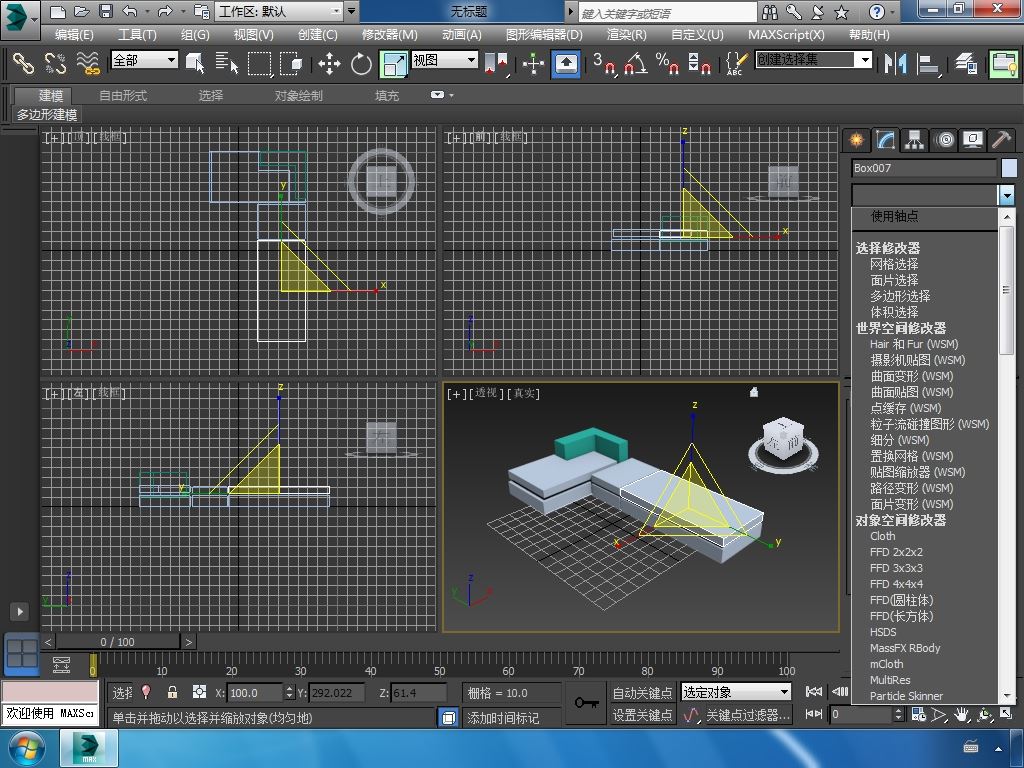Image resolution: width=1024 pixels, height=768 pixels.
Task: Open the 全部 selection filter dropdown
Action: tap(144, 59)
